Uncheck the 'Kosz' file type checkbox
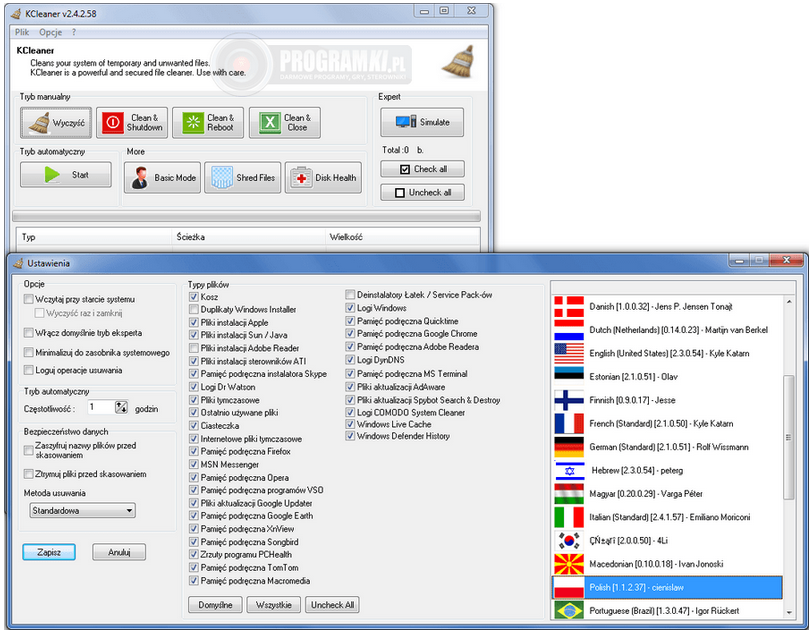The image size is (812, 634). coord(194,297)
